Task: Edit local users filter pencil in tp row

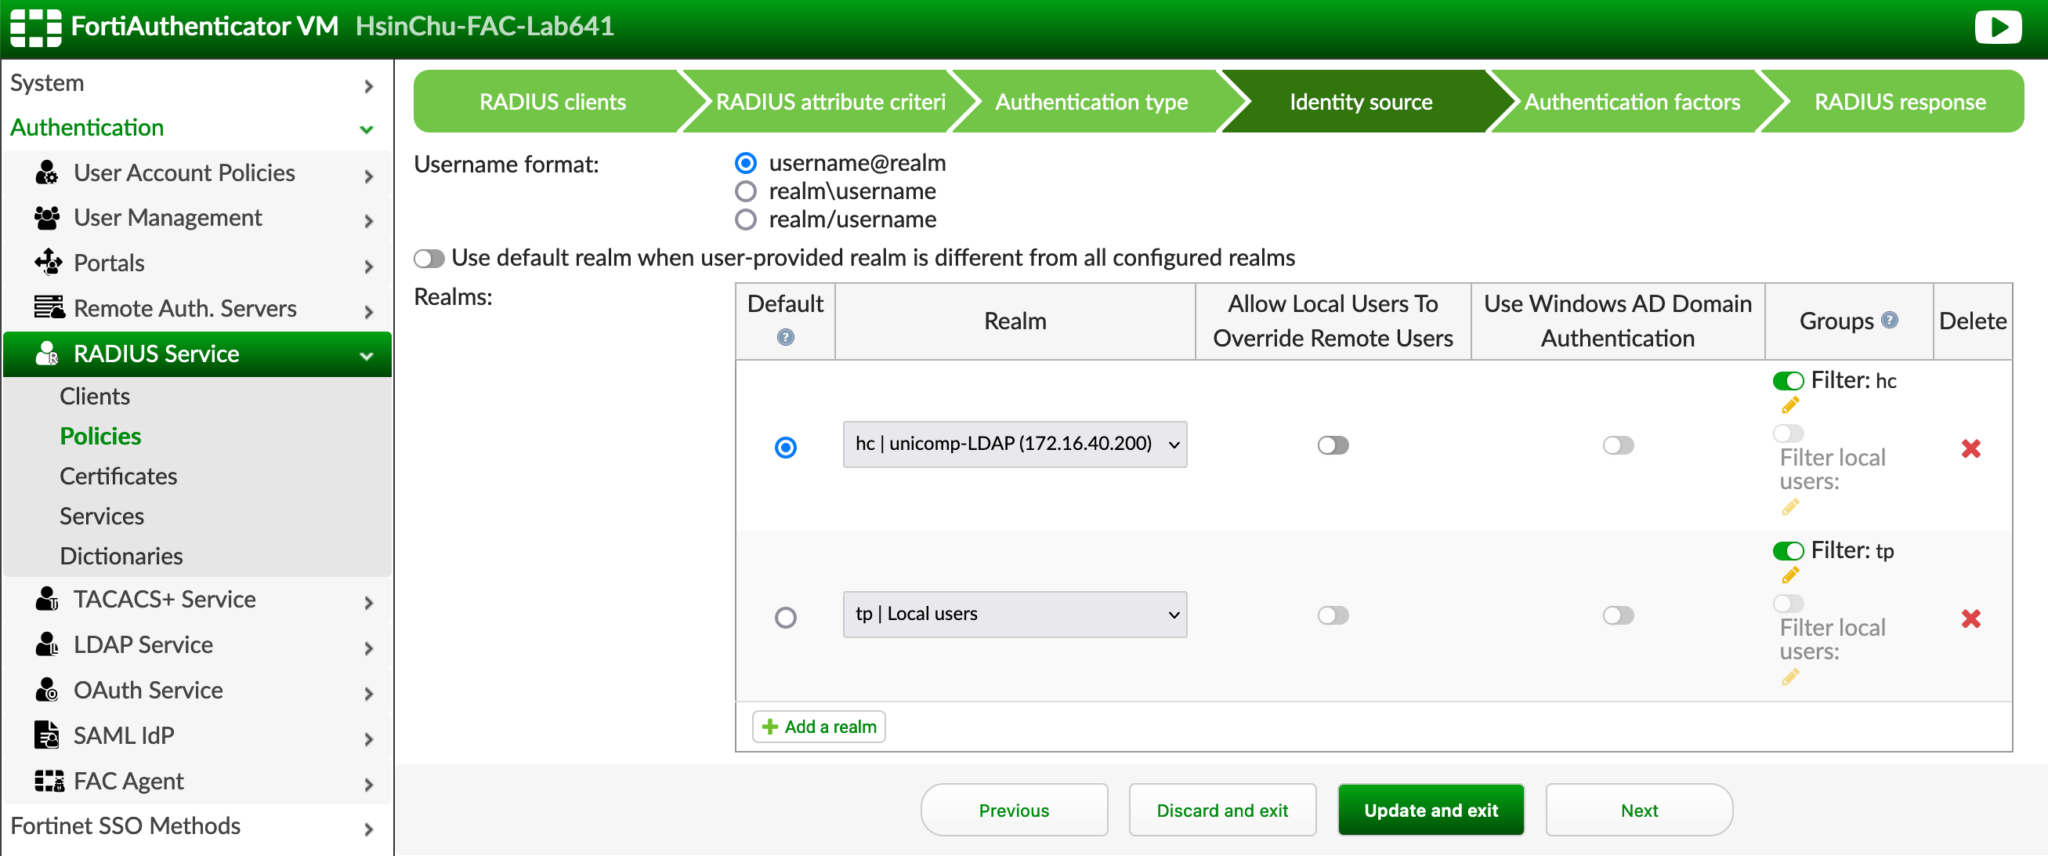Action: click(1790, 677)
